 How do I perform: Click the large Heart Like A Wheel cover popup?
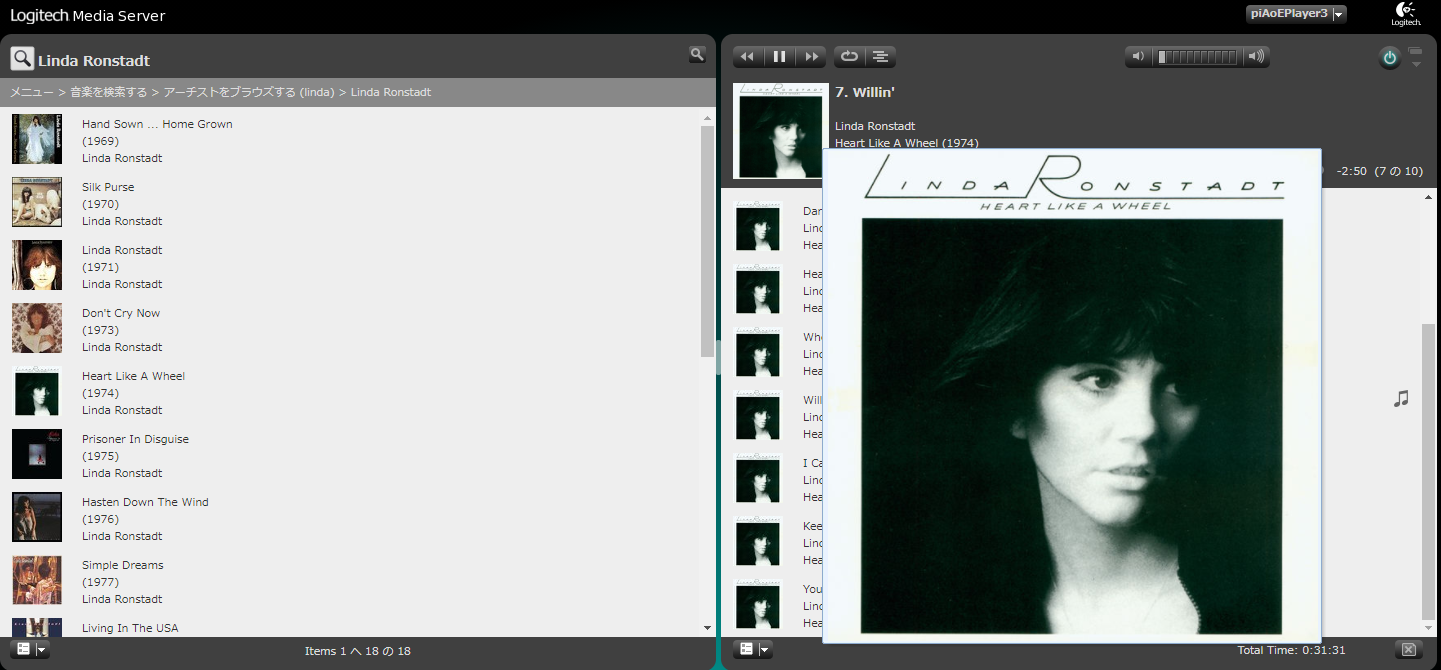pyautogui.click(x=1072, y=396)
